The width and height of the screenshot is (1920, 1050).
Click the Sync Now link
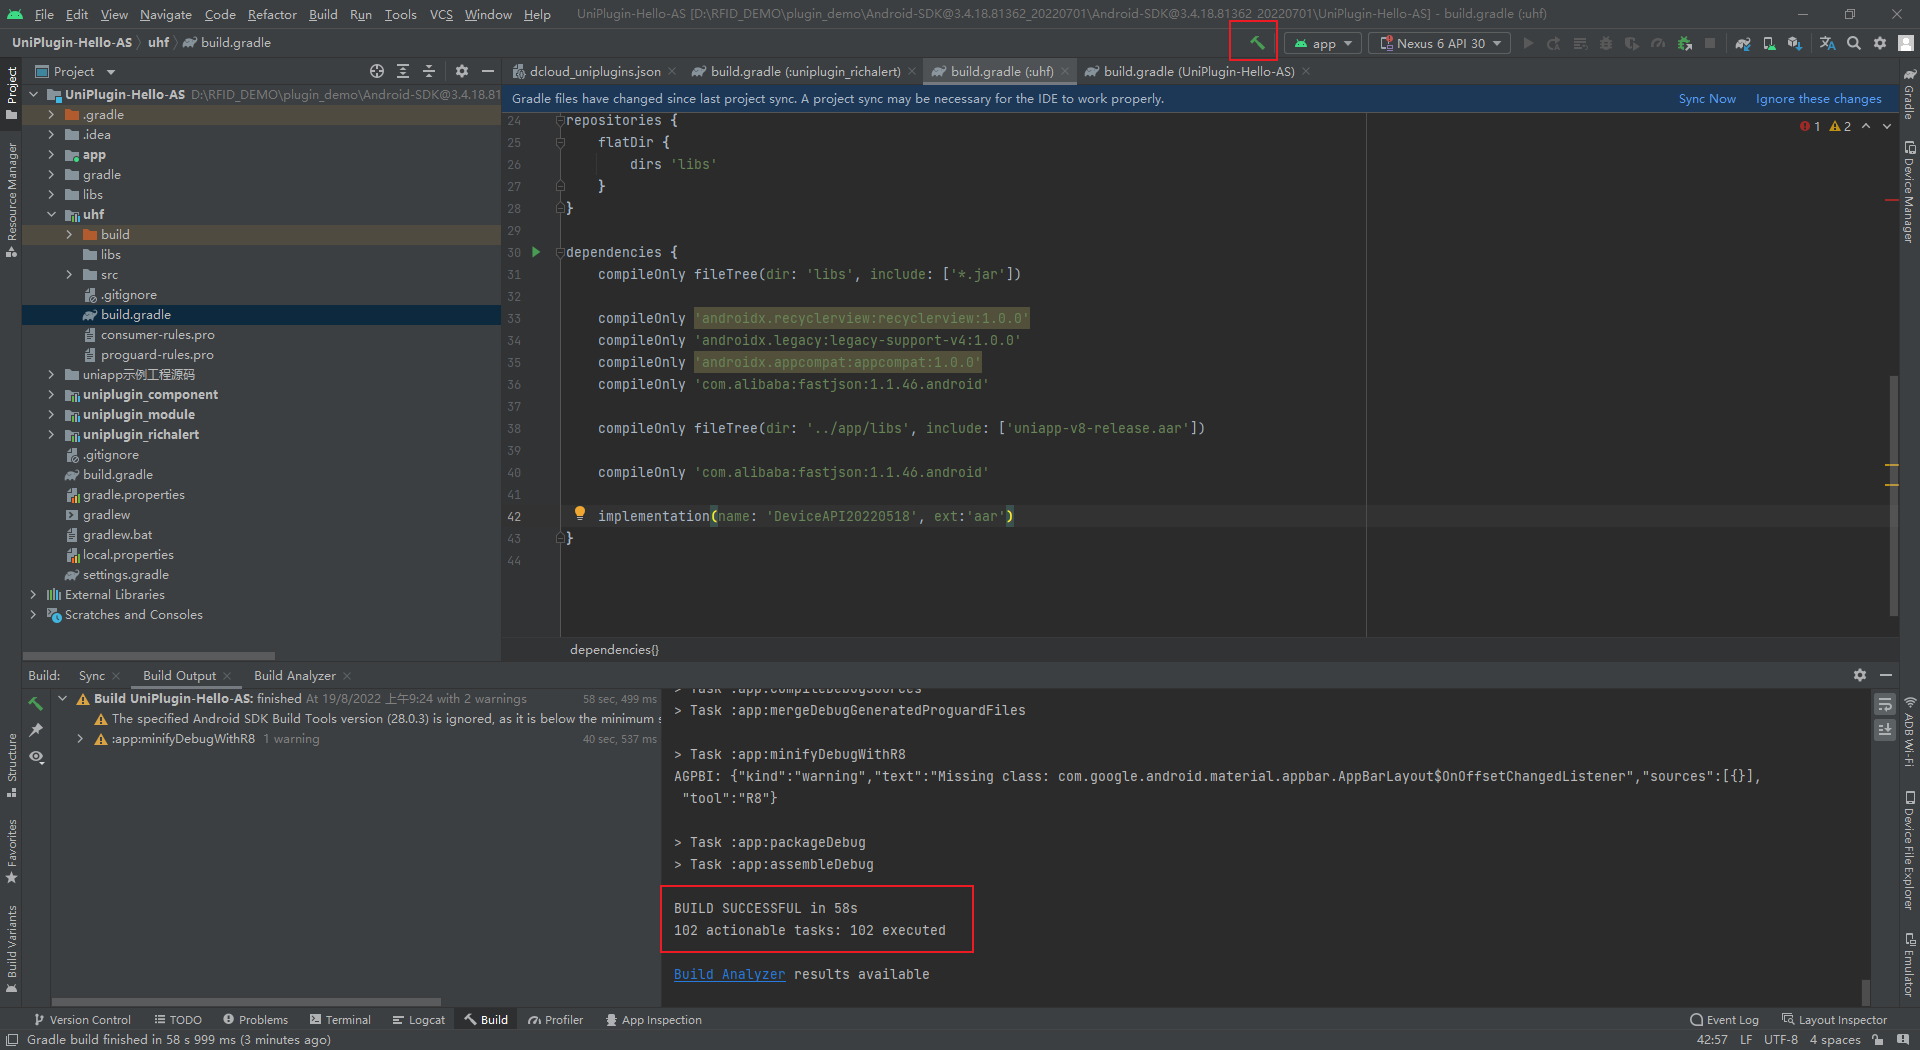[1706, 99]
